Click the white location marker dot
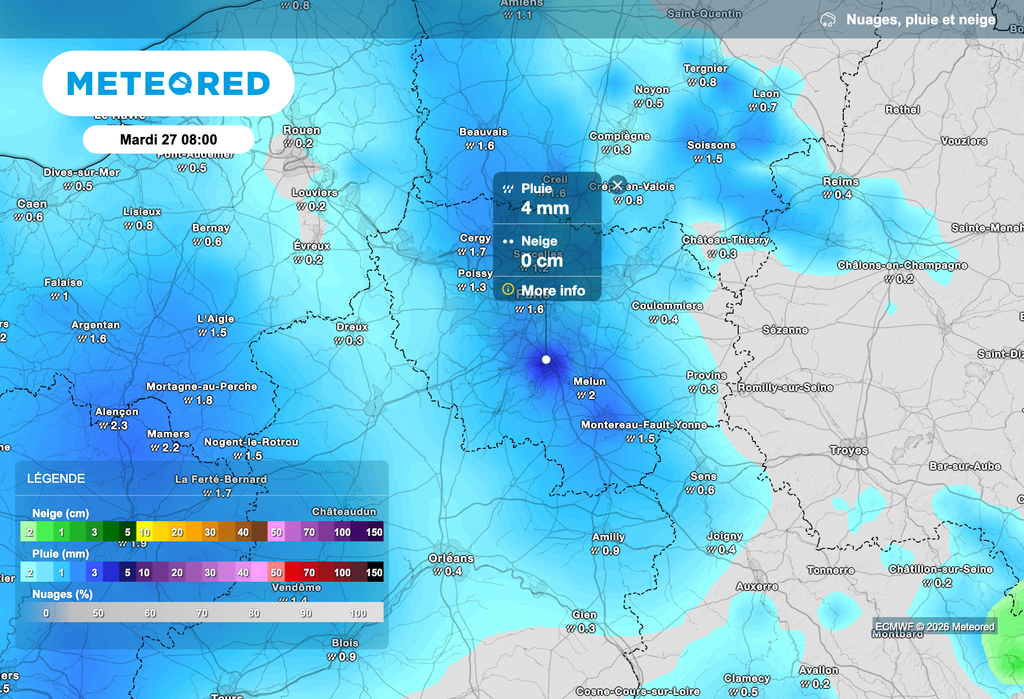 (546, 359)
